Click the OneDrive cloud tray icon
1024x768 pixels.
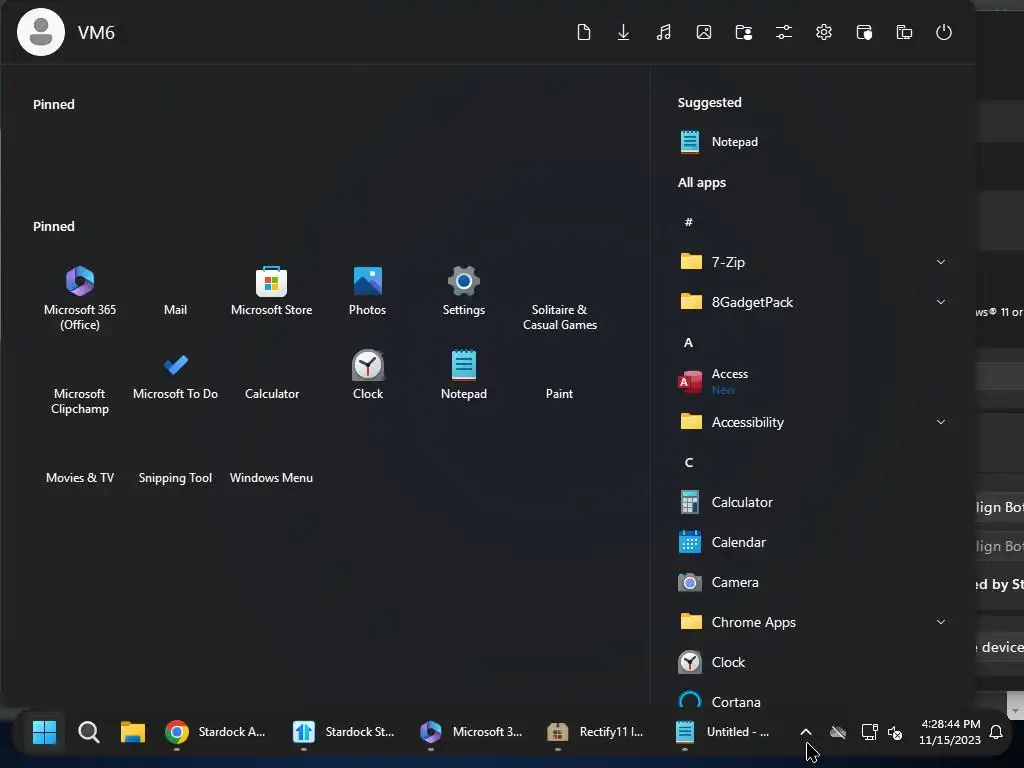click(x=838, y=732)
